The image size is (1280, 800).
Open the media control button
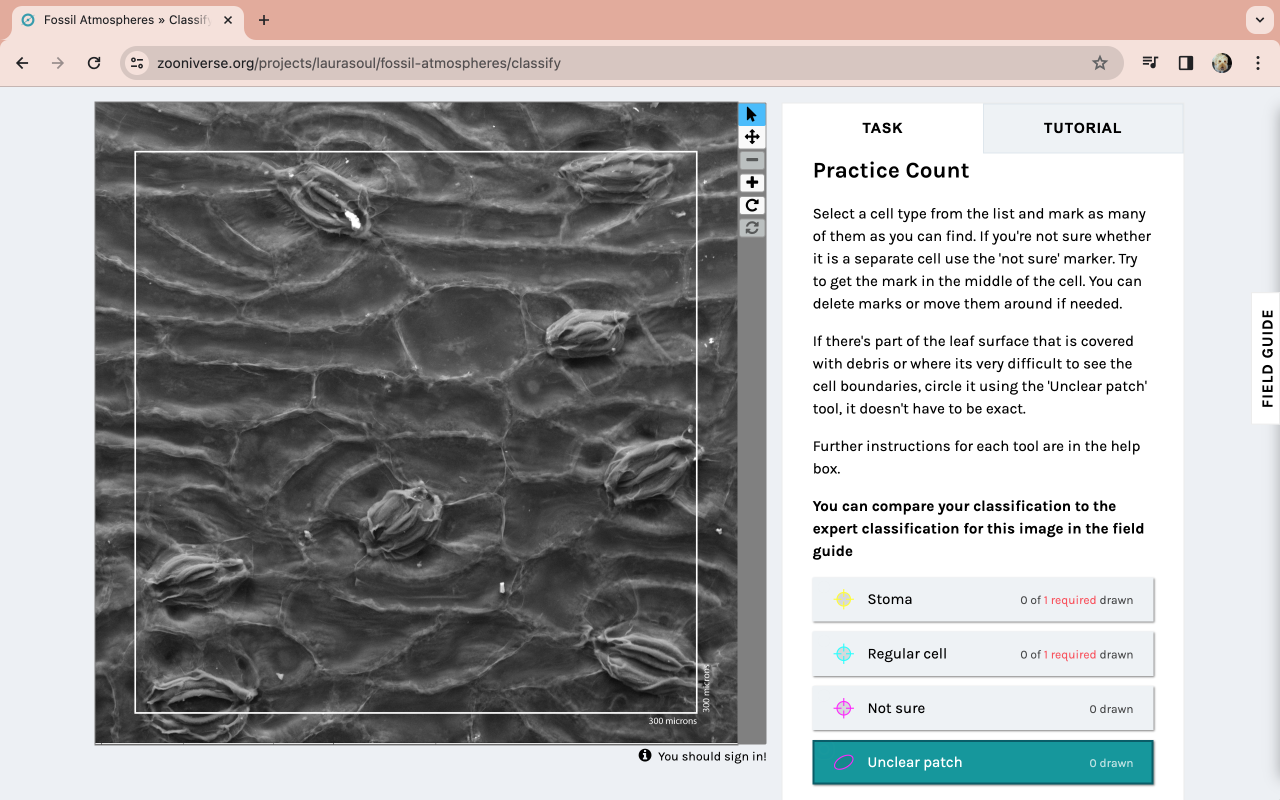pyautogui.click(x=1150, y=63)
